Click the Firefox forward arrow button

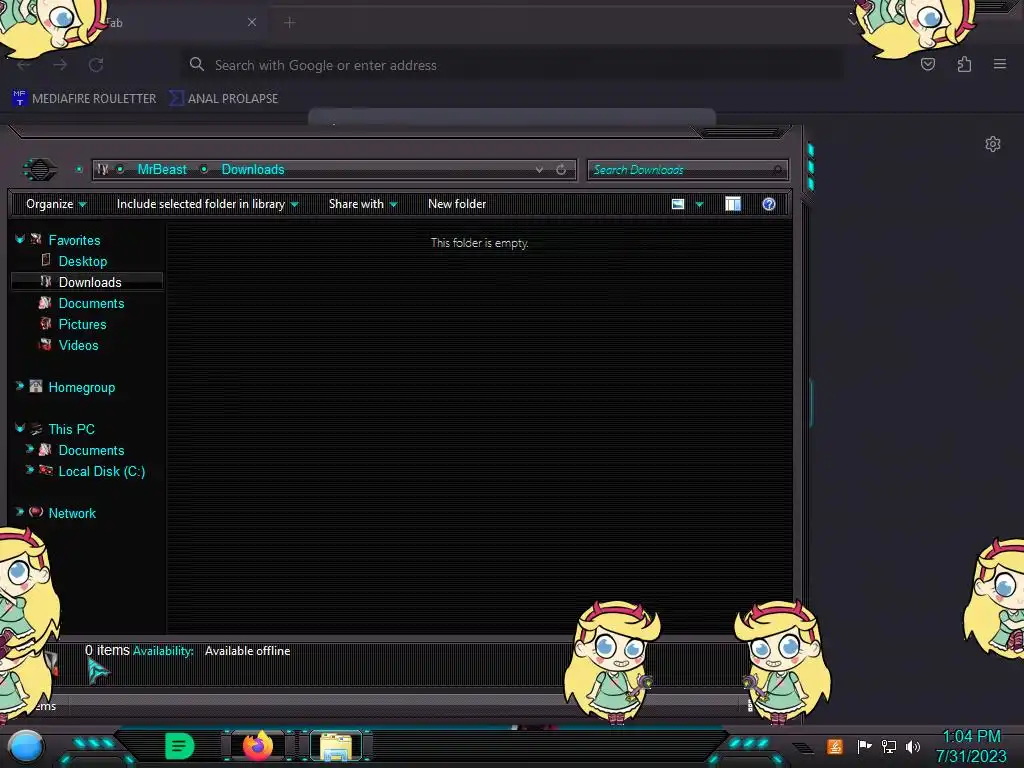(x=60, y=65)
